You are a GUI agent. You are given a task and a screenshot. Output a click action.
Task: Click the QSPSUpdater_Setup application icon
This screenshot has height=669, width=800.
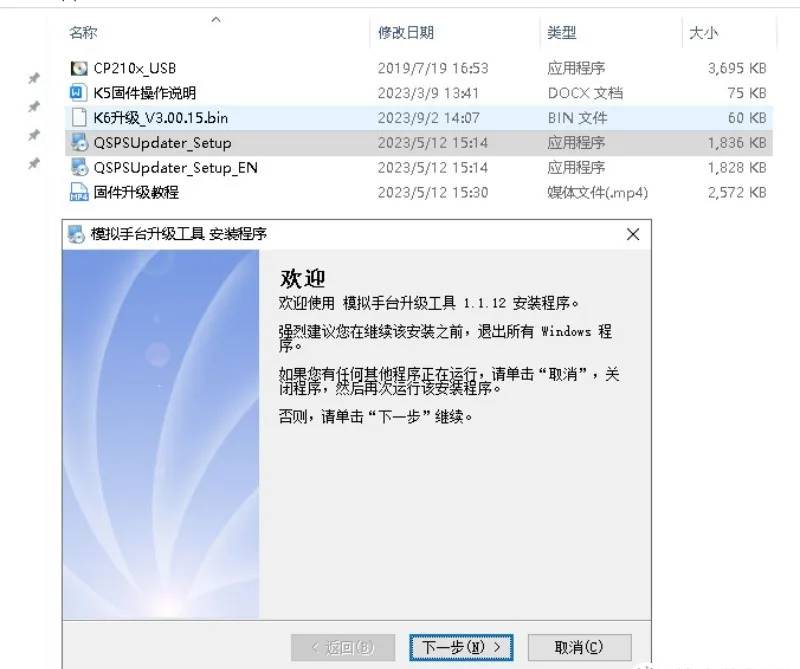point(79,143)
